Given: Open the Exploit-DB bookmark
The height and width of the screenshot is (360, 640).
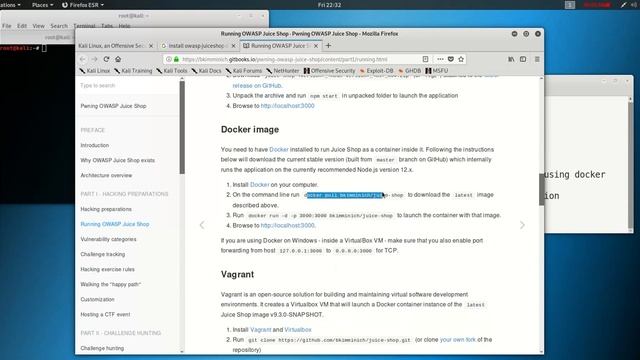Looking at the screenshot, I should pyautogui.click(x=376, y=71).
